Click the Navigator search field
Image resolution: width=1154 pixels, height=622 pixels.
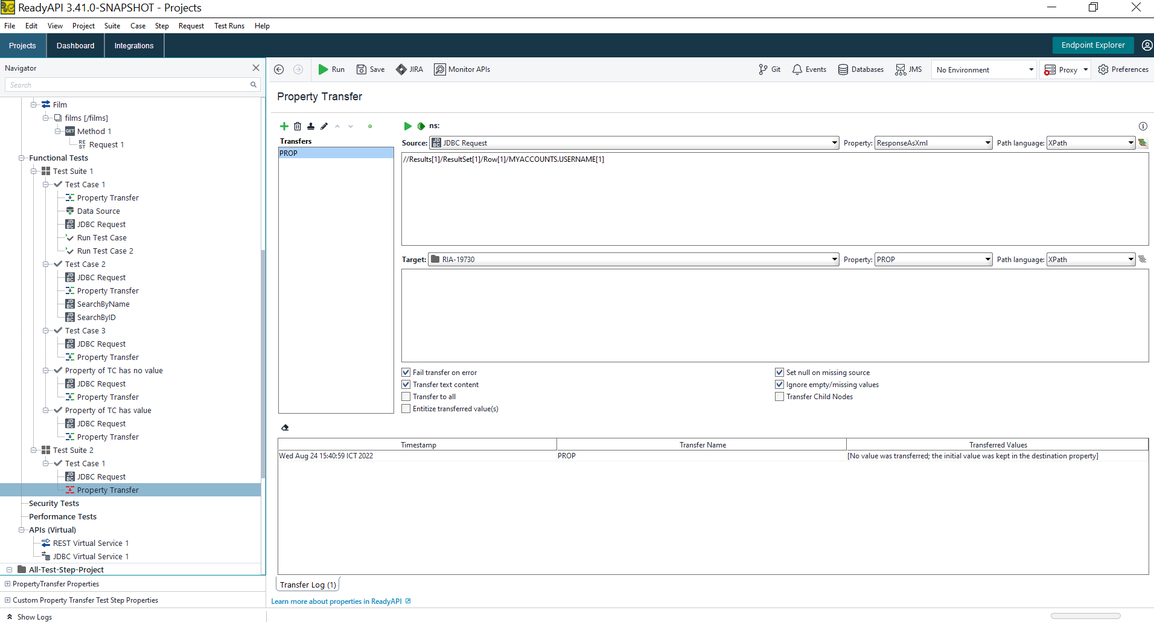(x=128, y=85)
